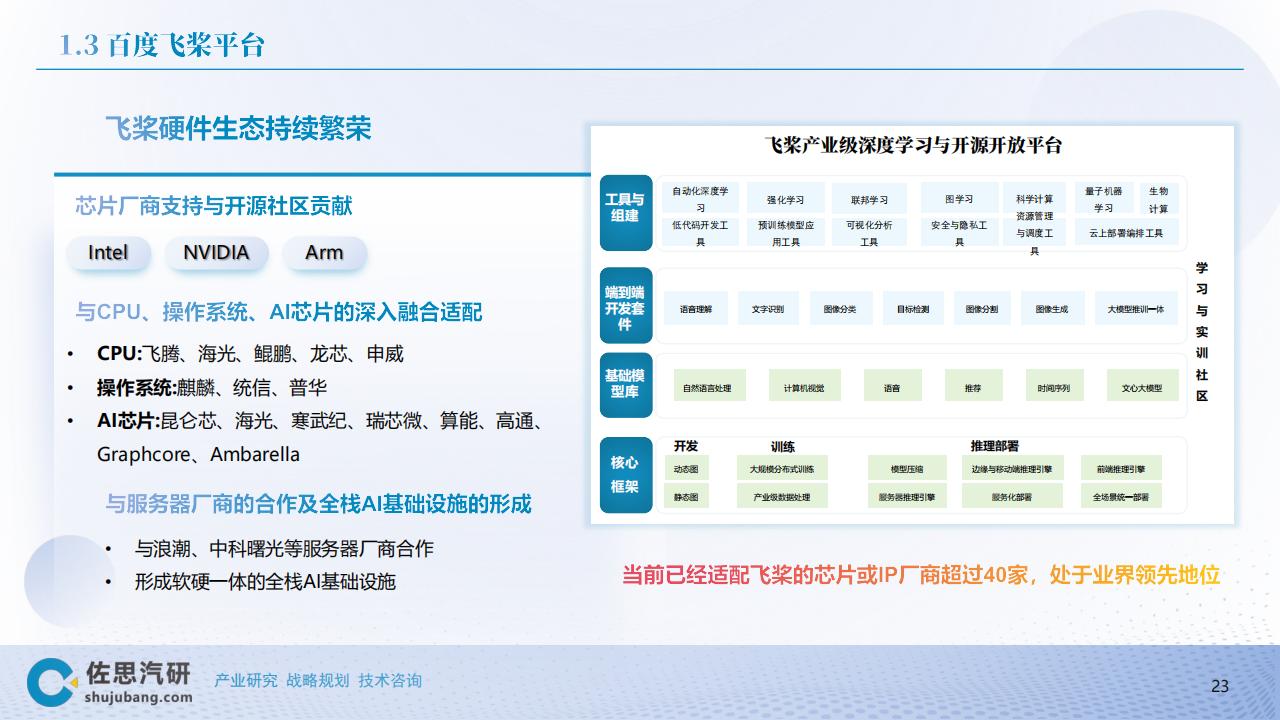
Task: Select the Arm chip vendor pill
Action: click(x=324, y=253)
